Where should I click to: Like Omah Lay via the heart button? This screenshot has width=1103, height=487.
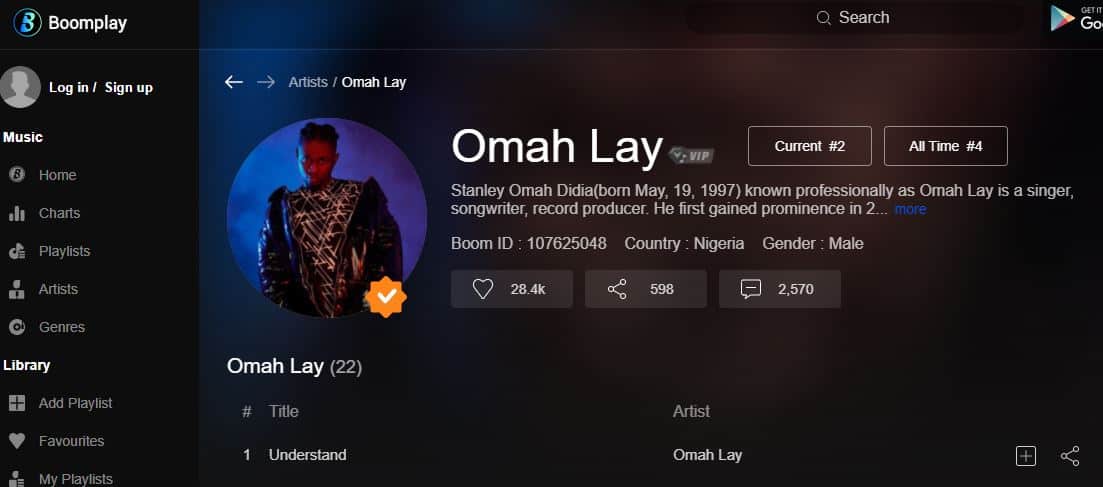click(x=512, y=289)
